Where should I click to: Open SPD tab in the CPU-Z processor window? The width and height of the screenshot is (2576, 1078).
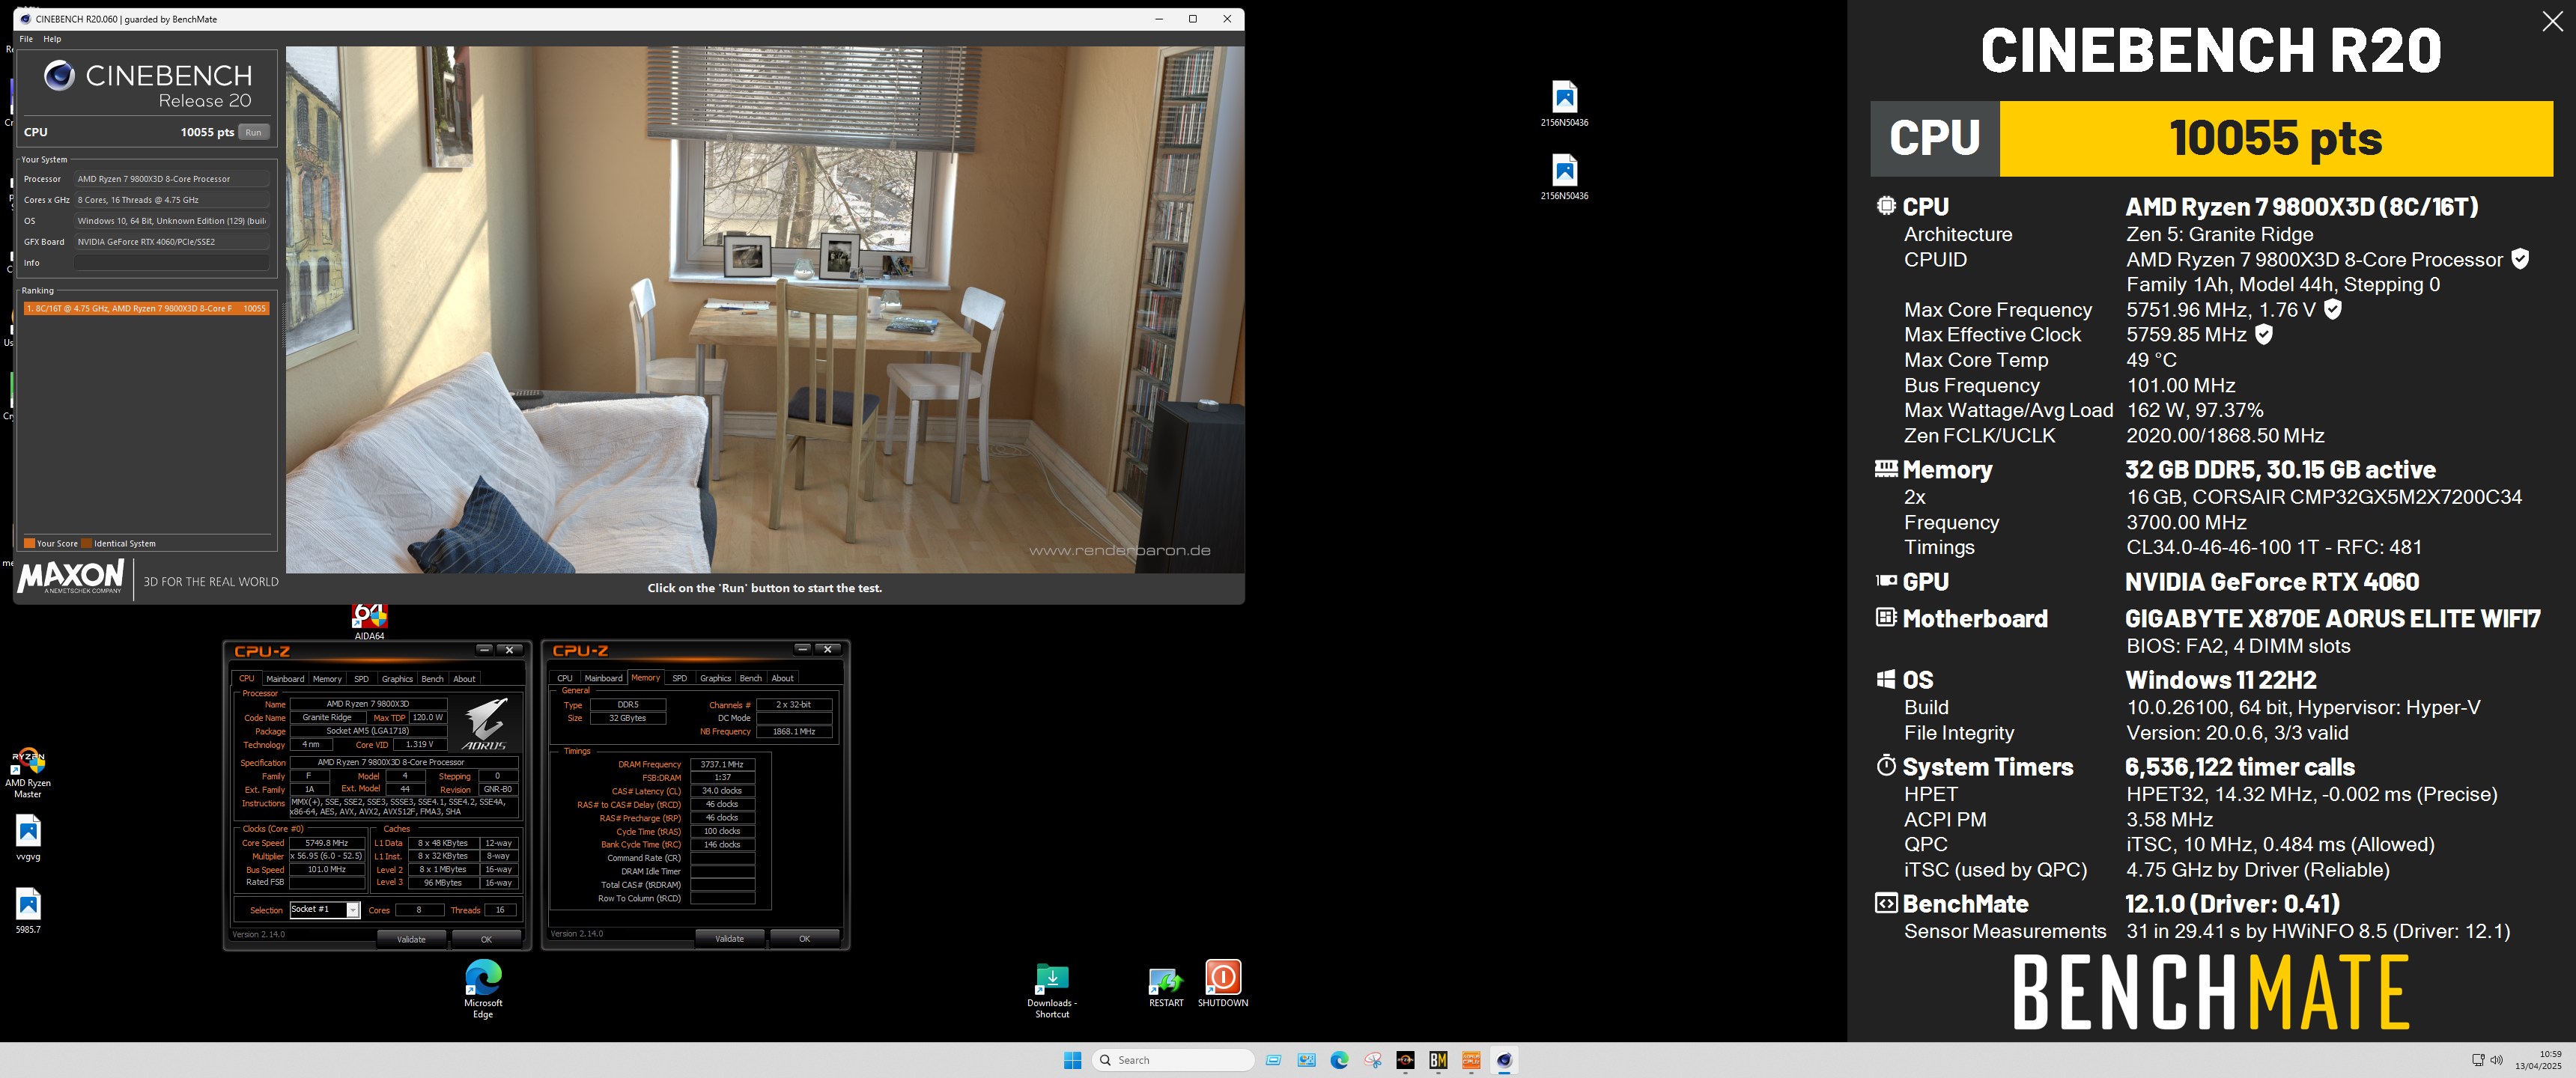coord(361,679)
